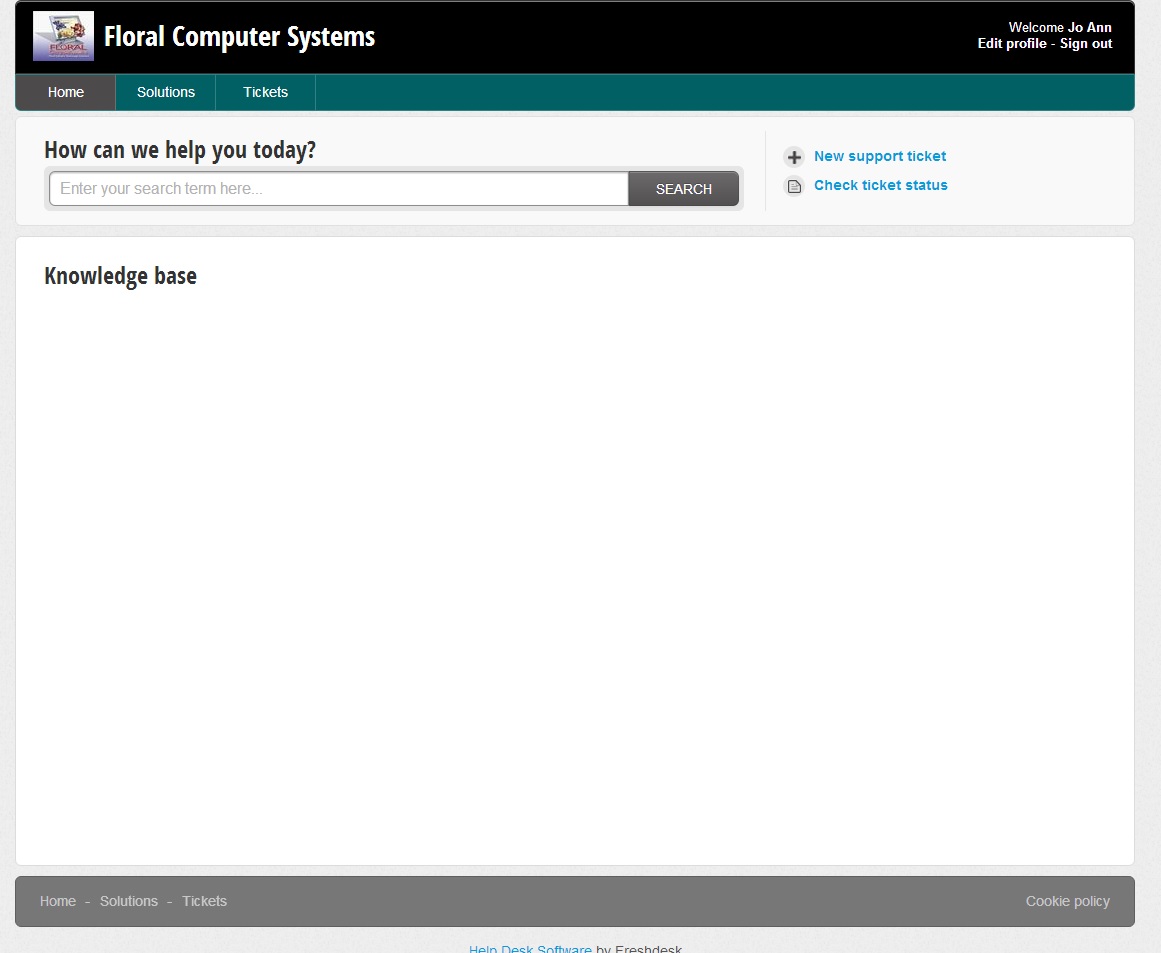Image resolution: width=1161 pixels, height=953 pixels.
Task: Click the Welcome Jo Ann text
Action: point(1060,27)
